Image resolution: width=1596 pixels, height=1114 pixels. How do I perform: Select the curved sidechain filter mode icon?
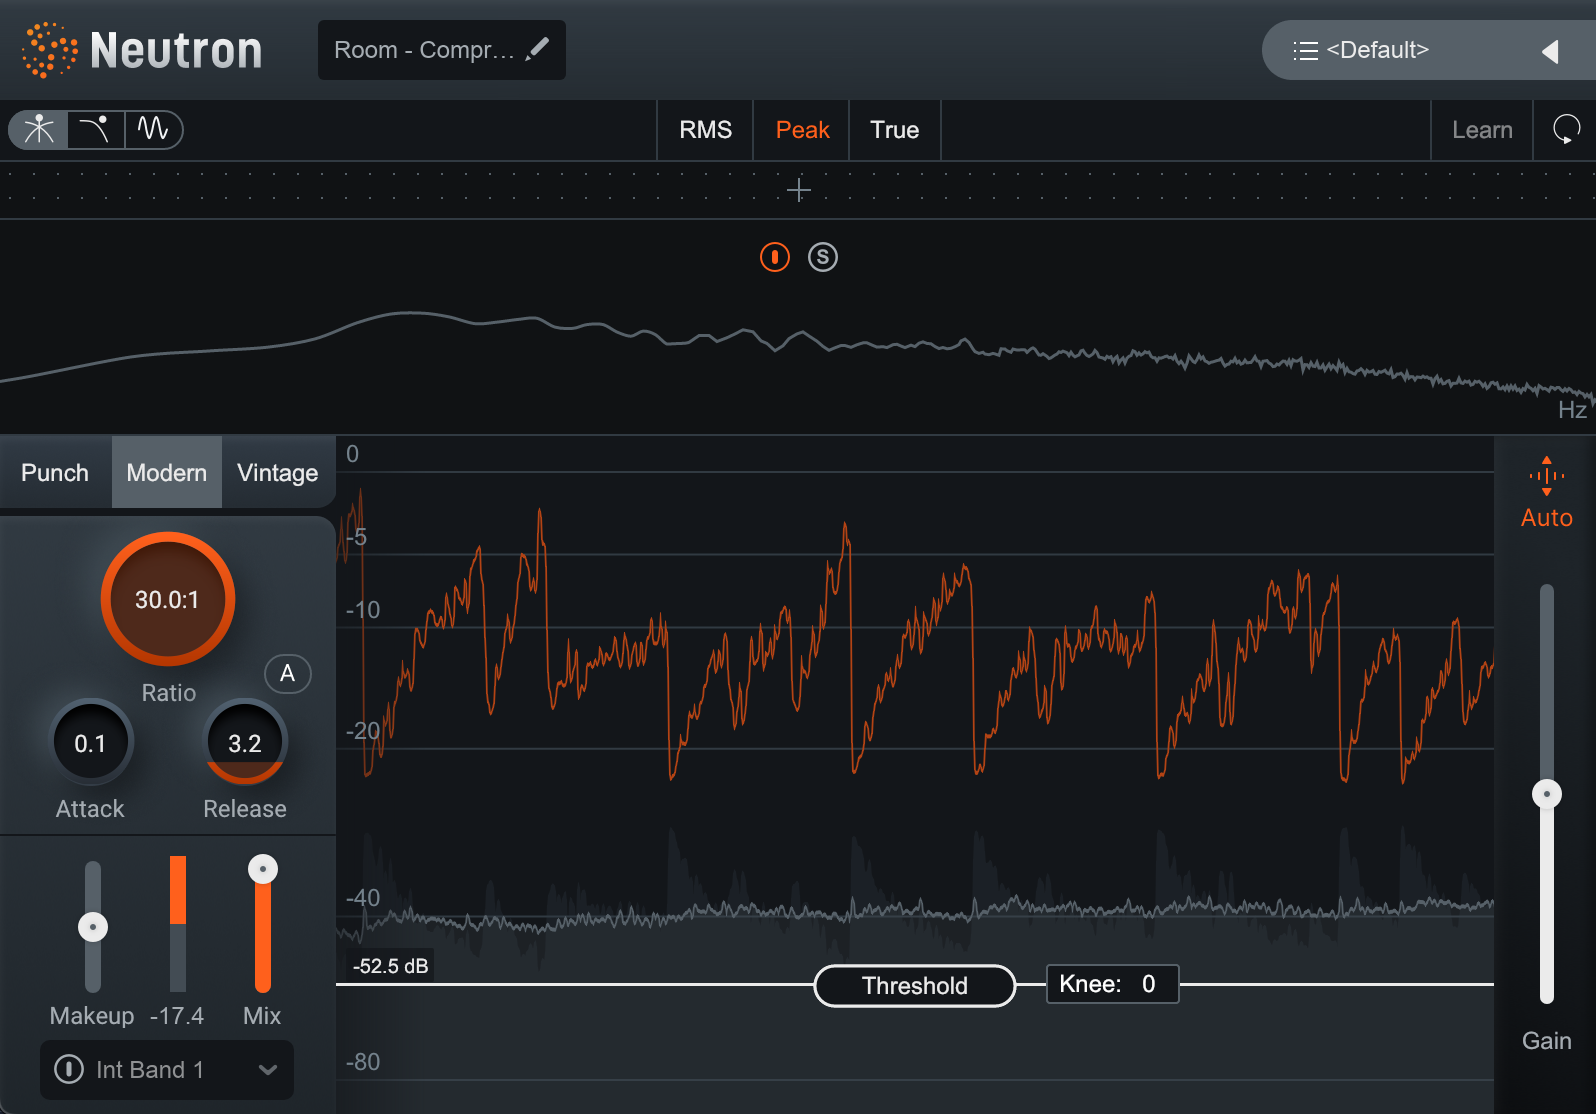click(95, 130)
